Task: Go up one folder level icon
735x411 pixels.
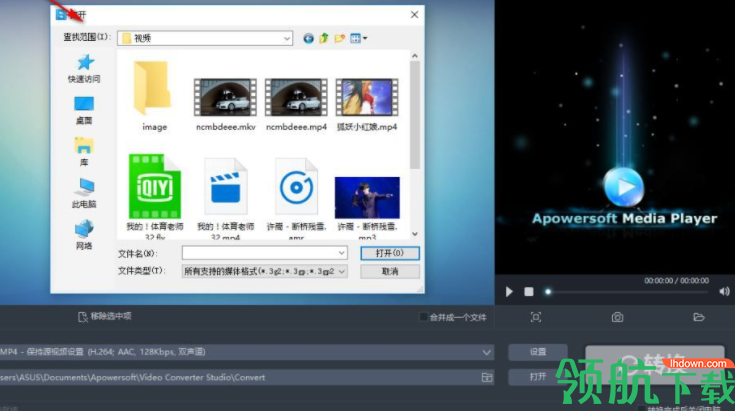Action: coord(324,38)
